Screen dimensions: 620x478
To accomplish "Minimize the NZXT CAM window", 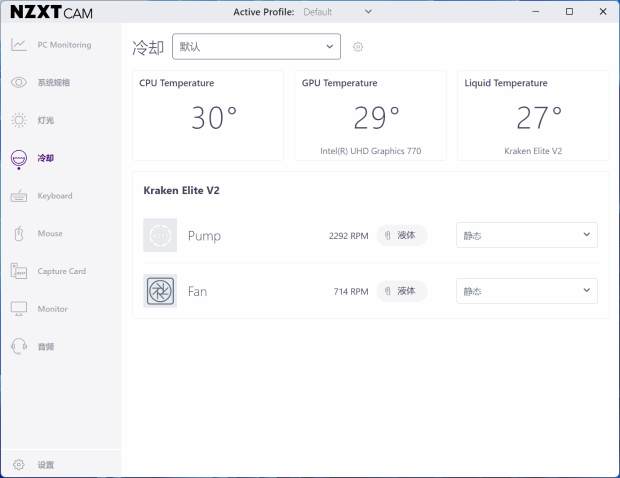I will pos(535,11).
